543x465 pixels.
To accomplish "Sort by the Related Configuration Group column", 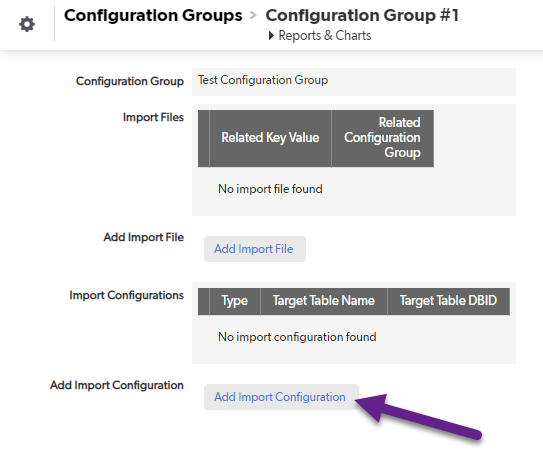I will 383,138.
